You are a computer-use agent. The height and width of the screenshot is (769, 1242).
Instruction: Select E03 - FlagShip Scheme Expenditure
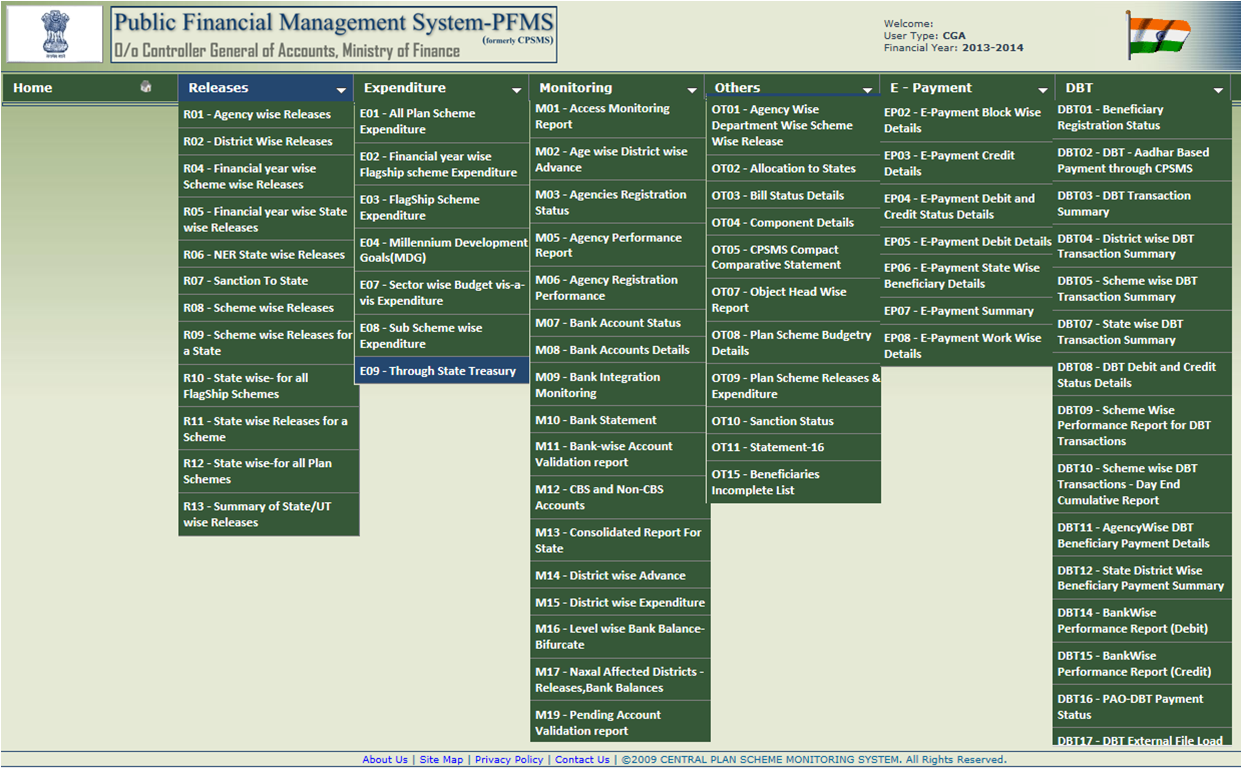pos(442,208)
